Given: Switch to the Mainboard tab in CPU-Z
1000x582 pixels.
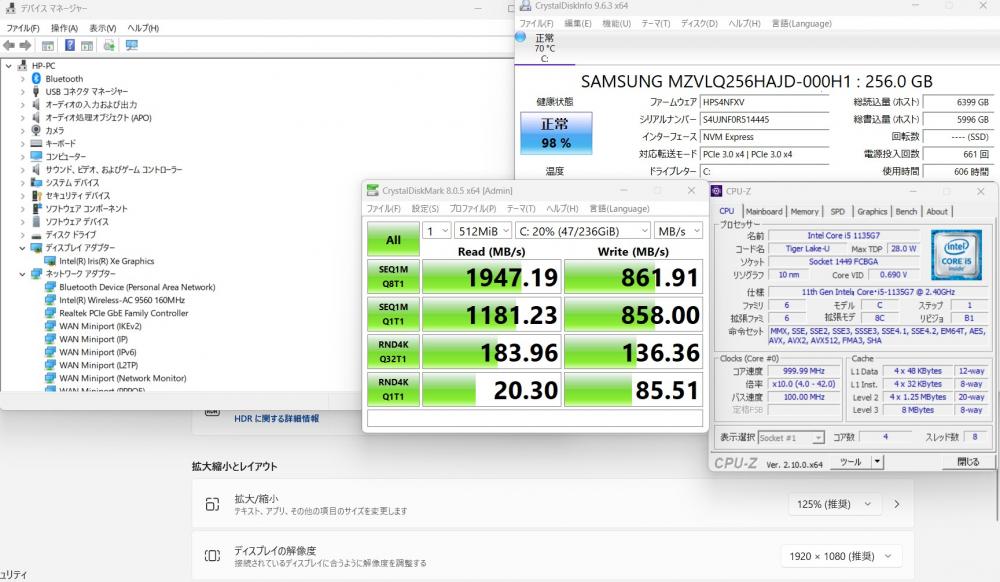Looking at the screenshot, I should (763, 212).
